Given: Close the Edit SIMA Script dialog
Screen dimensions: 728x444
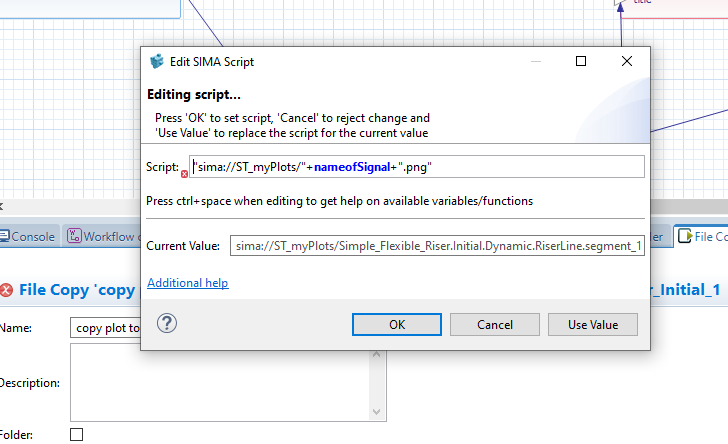Looking at the screenshot, I should 627,61.
